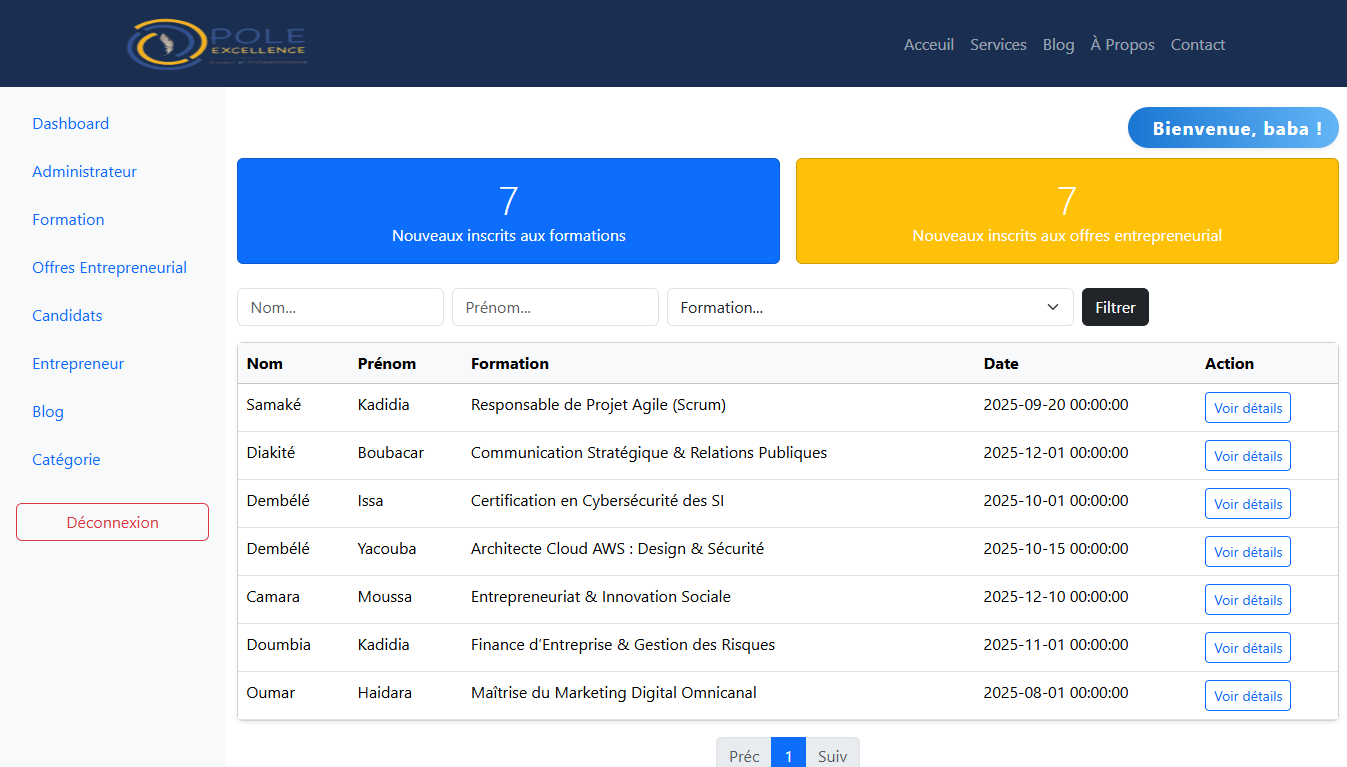This screenshot has height=767, width=1347.
Task: Click the Suiv pagination button
Action: click(x=832, y=755)
